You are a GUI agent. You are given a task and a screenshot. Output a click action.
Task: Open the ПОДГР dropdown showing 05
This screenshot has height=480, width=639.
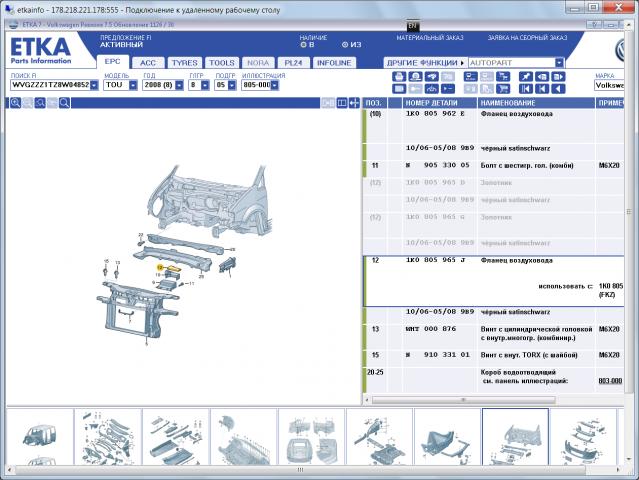(232, 85)
